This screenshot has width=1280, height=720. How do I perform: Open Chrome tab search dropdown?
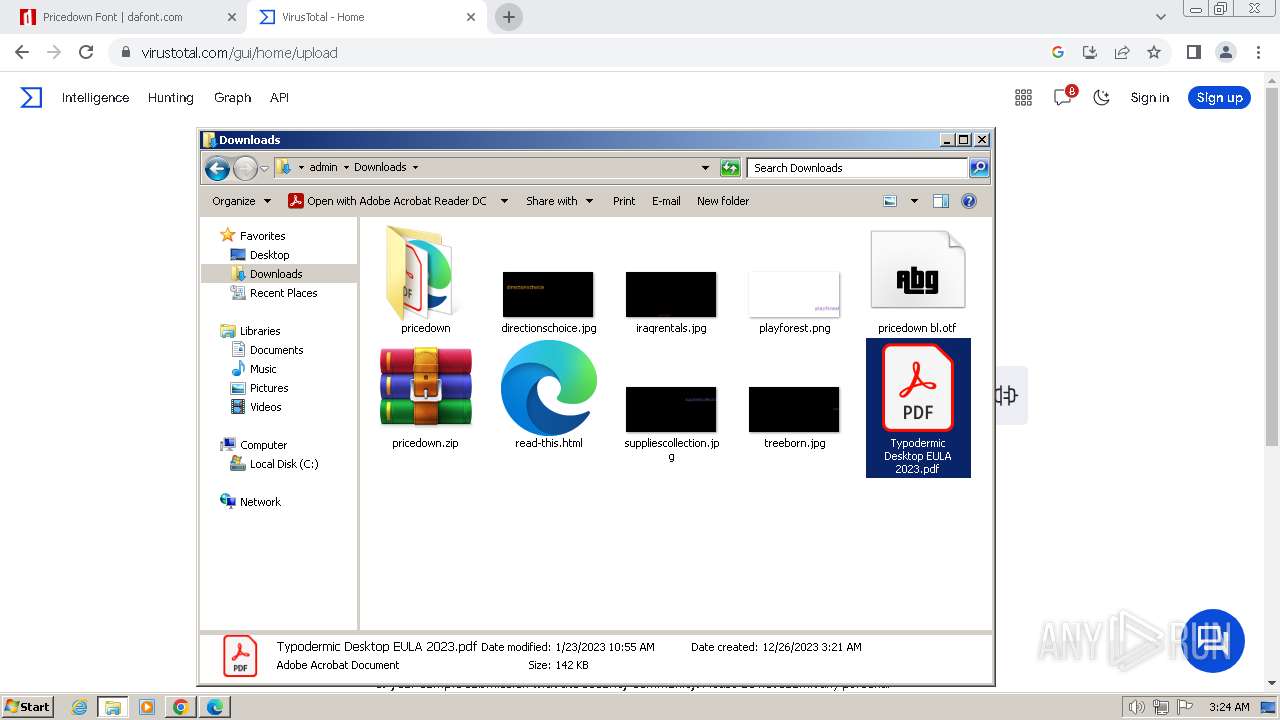tap(1161, 17)
